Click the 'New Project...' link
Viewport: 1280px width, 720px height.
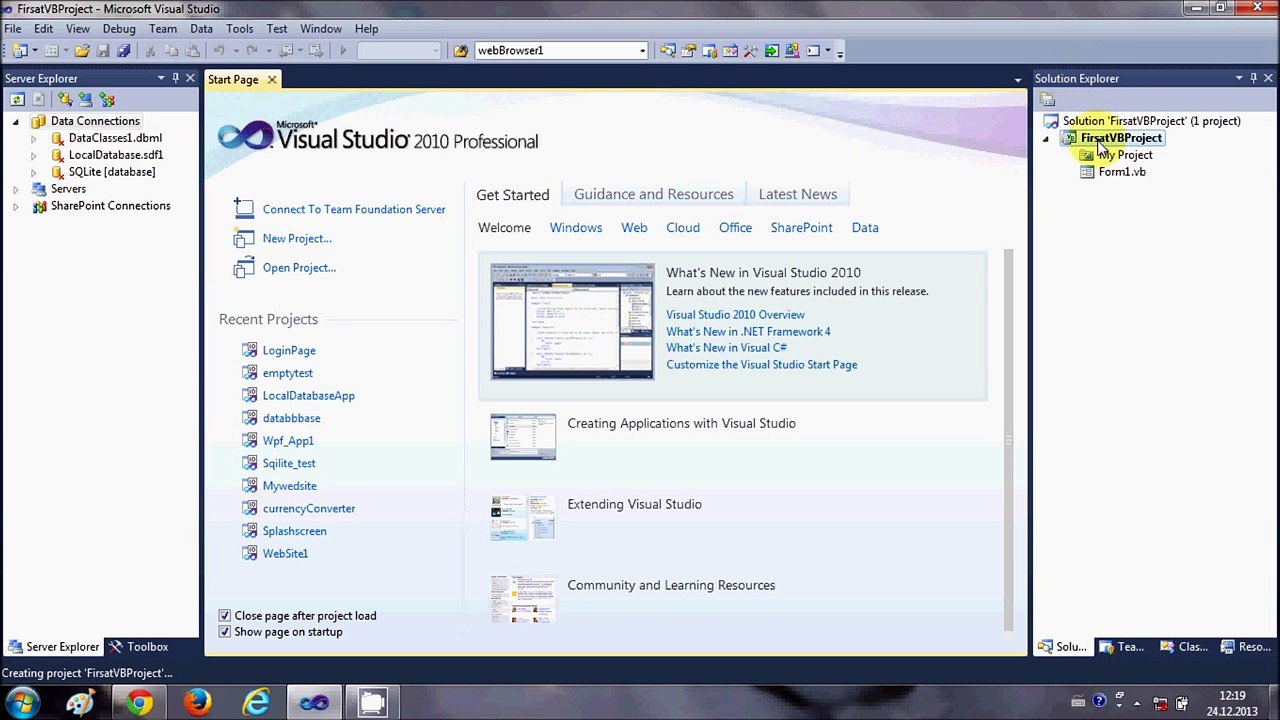click(x=297, y=238)
